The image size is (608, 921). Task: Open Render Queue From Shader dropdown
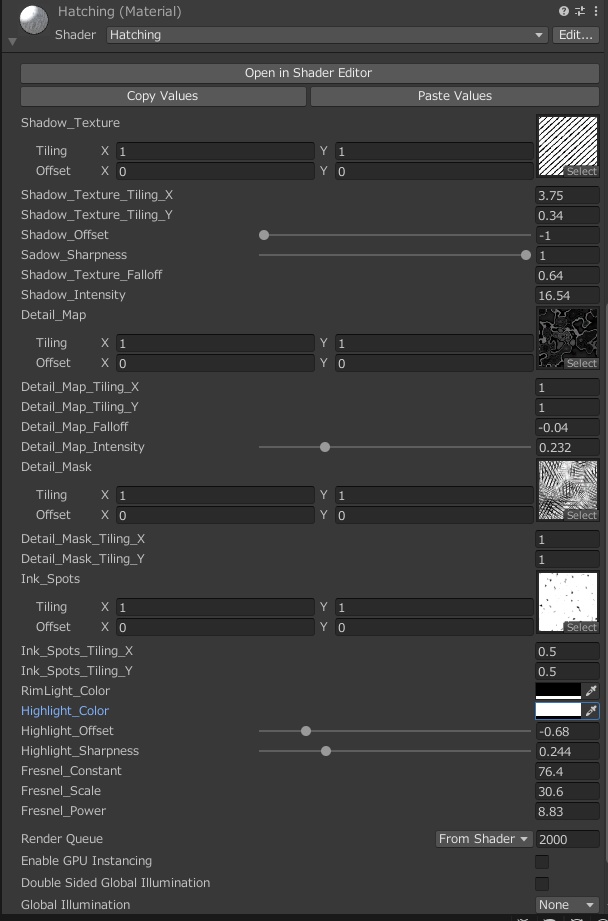click(483, 839)
